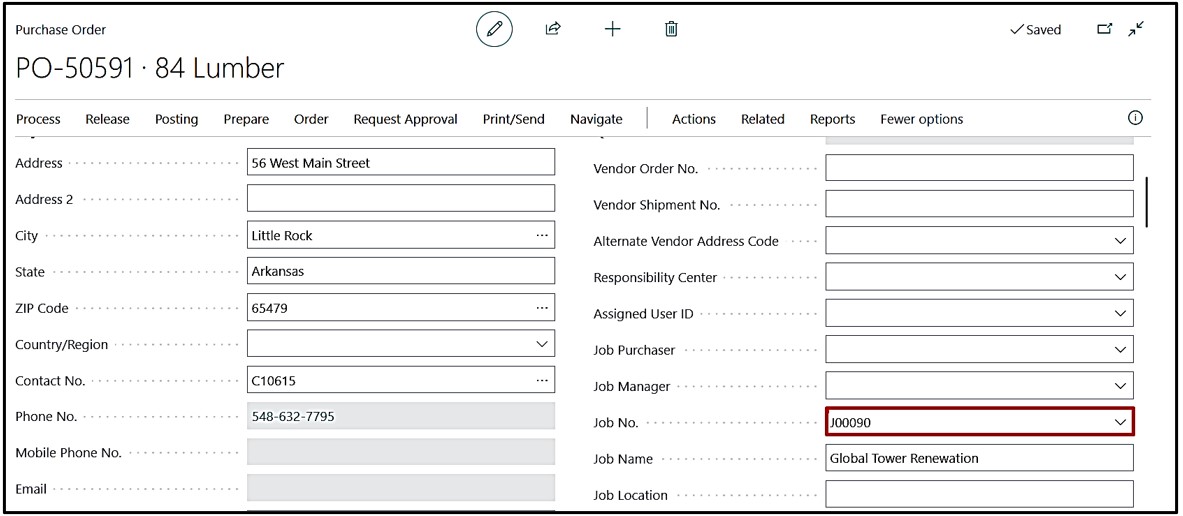
Task: Select the Navigate menu
Action: point(596,119)
